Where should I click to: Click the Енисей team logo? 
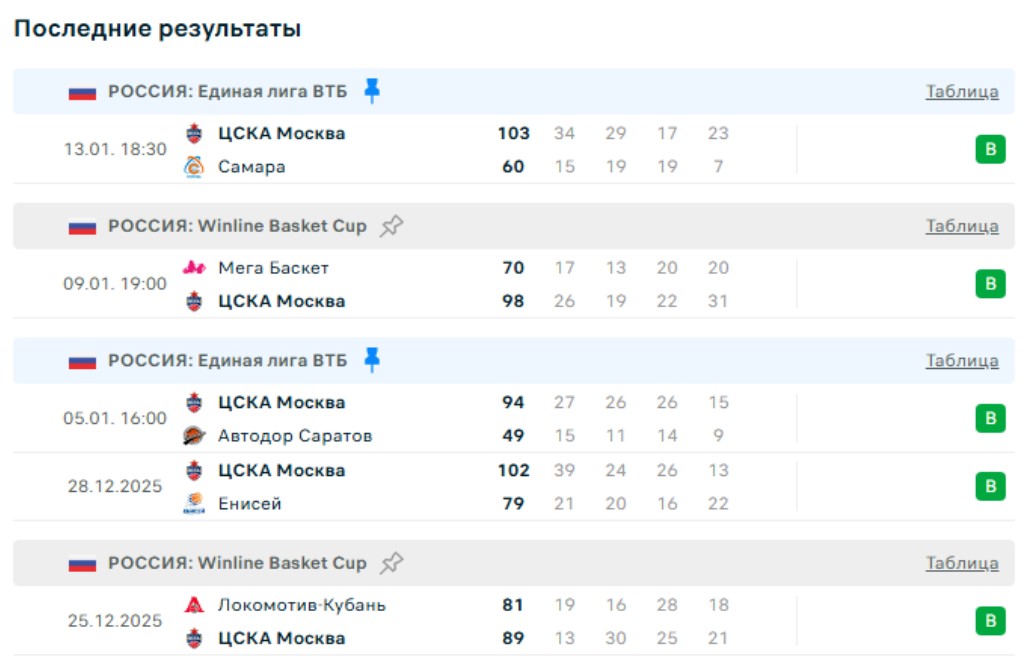(x=194, y=504)
